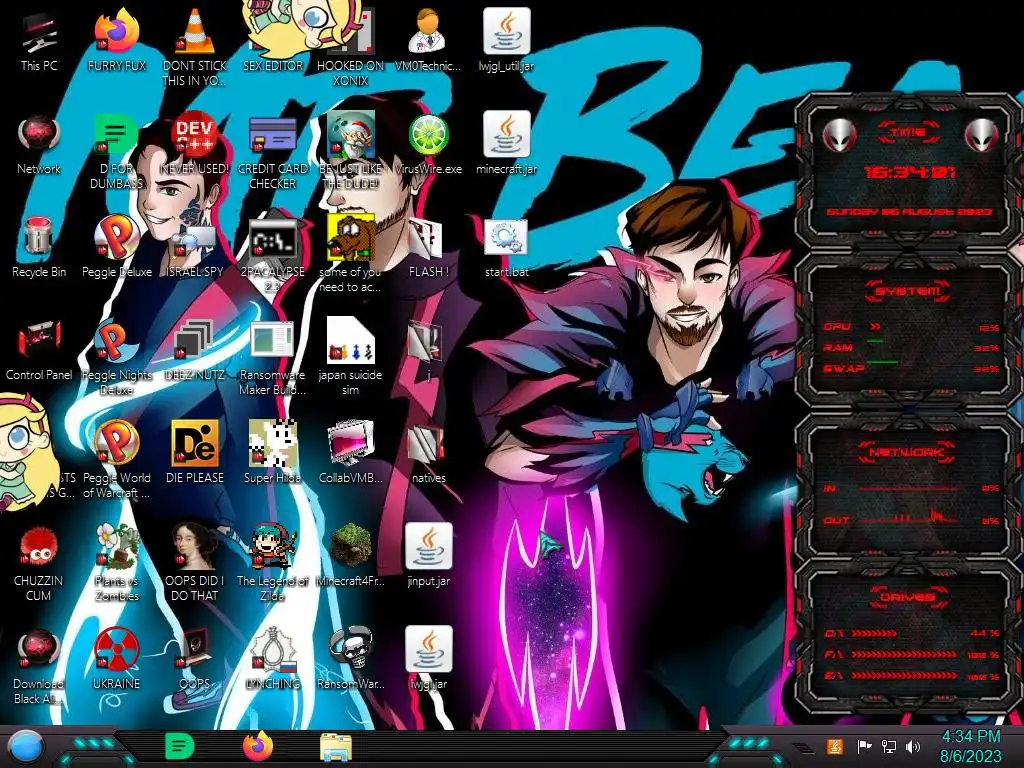Launch Firefox from the taskbar
Image resolution: width=1024 pixels, height=768 pixels.
click(x=258, y=746)
